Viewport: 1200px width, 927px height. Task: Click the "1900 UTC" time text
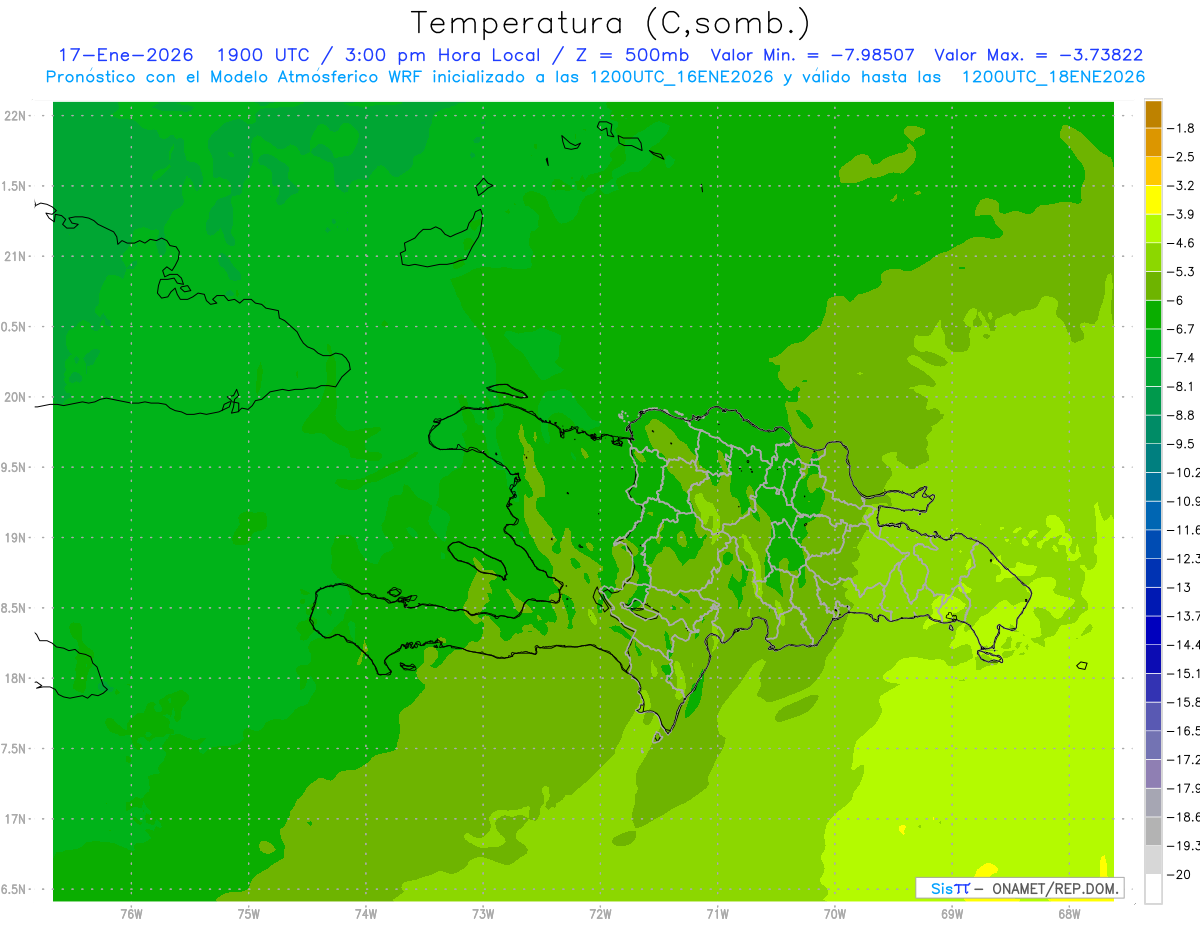pyautogui.click(x=263, y=55)
